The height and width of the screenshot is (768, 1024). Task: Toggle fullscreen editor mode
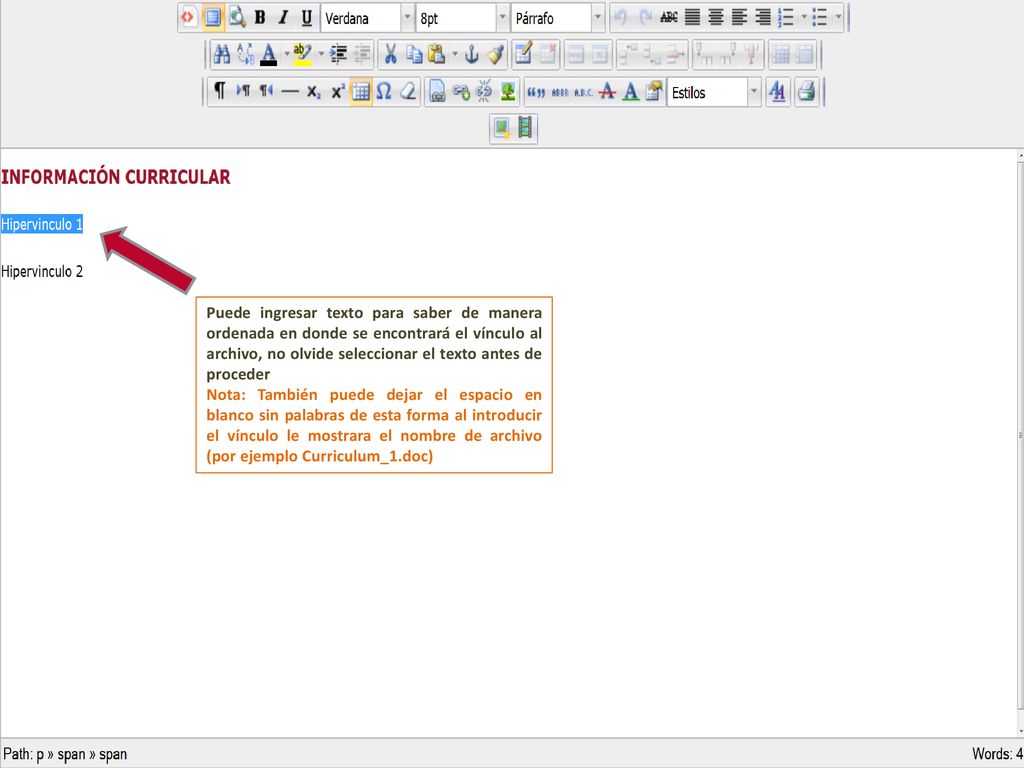212,18
